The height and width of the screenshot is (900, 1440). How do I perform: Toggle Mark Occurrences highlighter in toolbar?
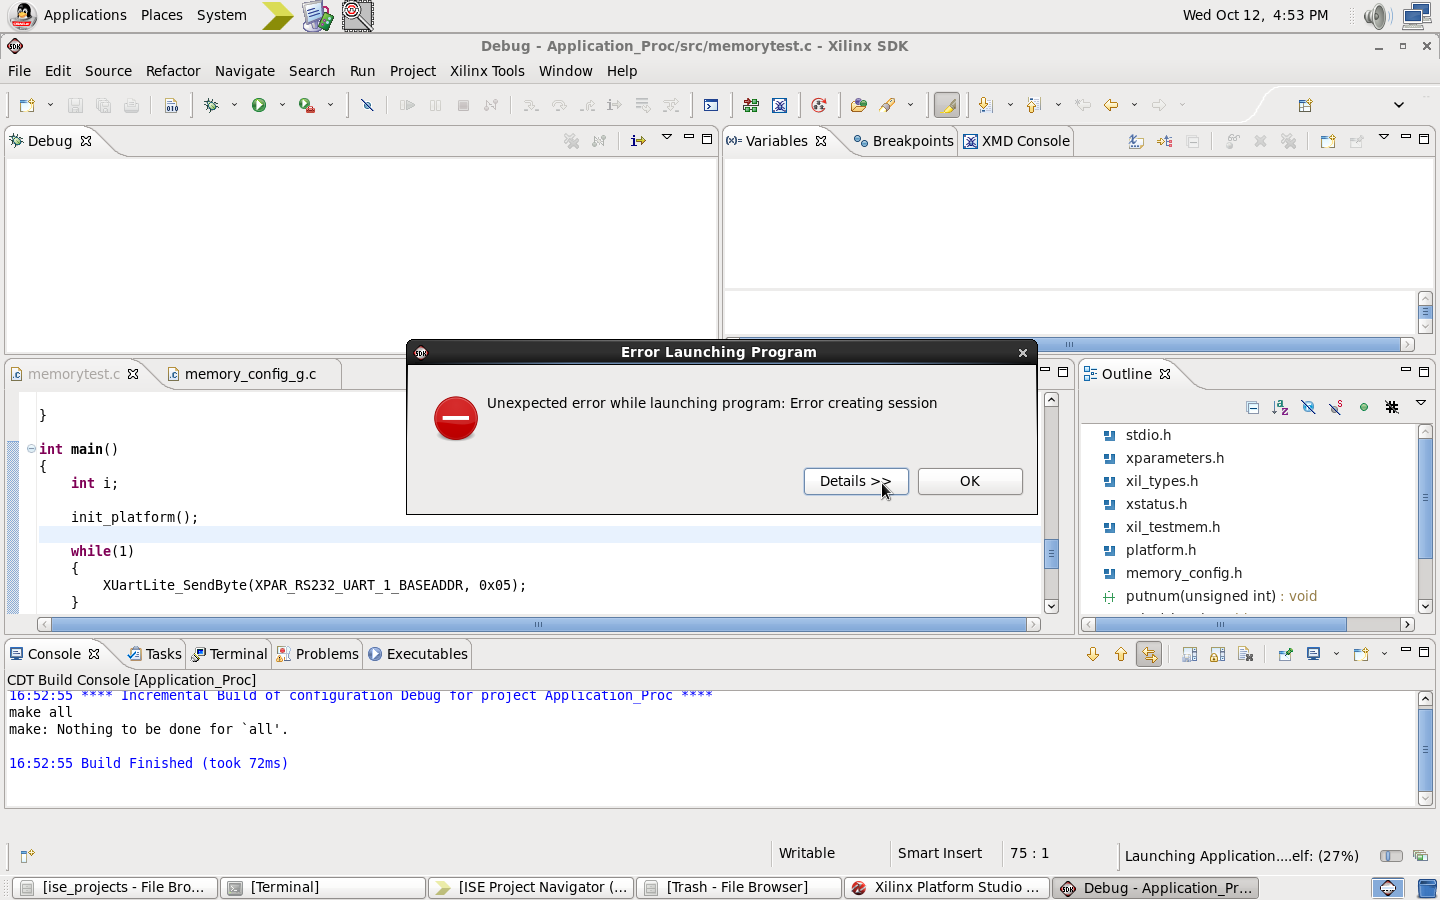pos(946,105)
